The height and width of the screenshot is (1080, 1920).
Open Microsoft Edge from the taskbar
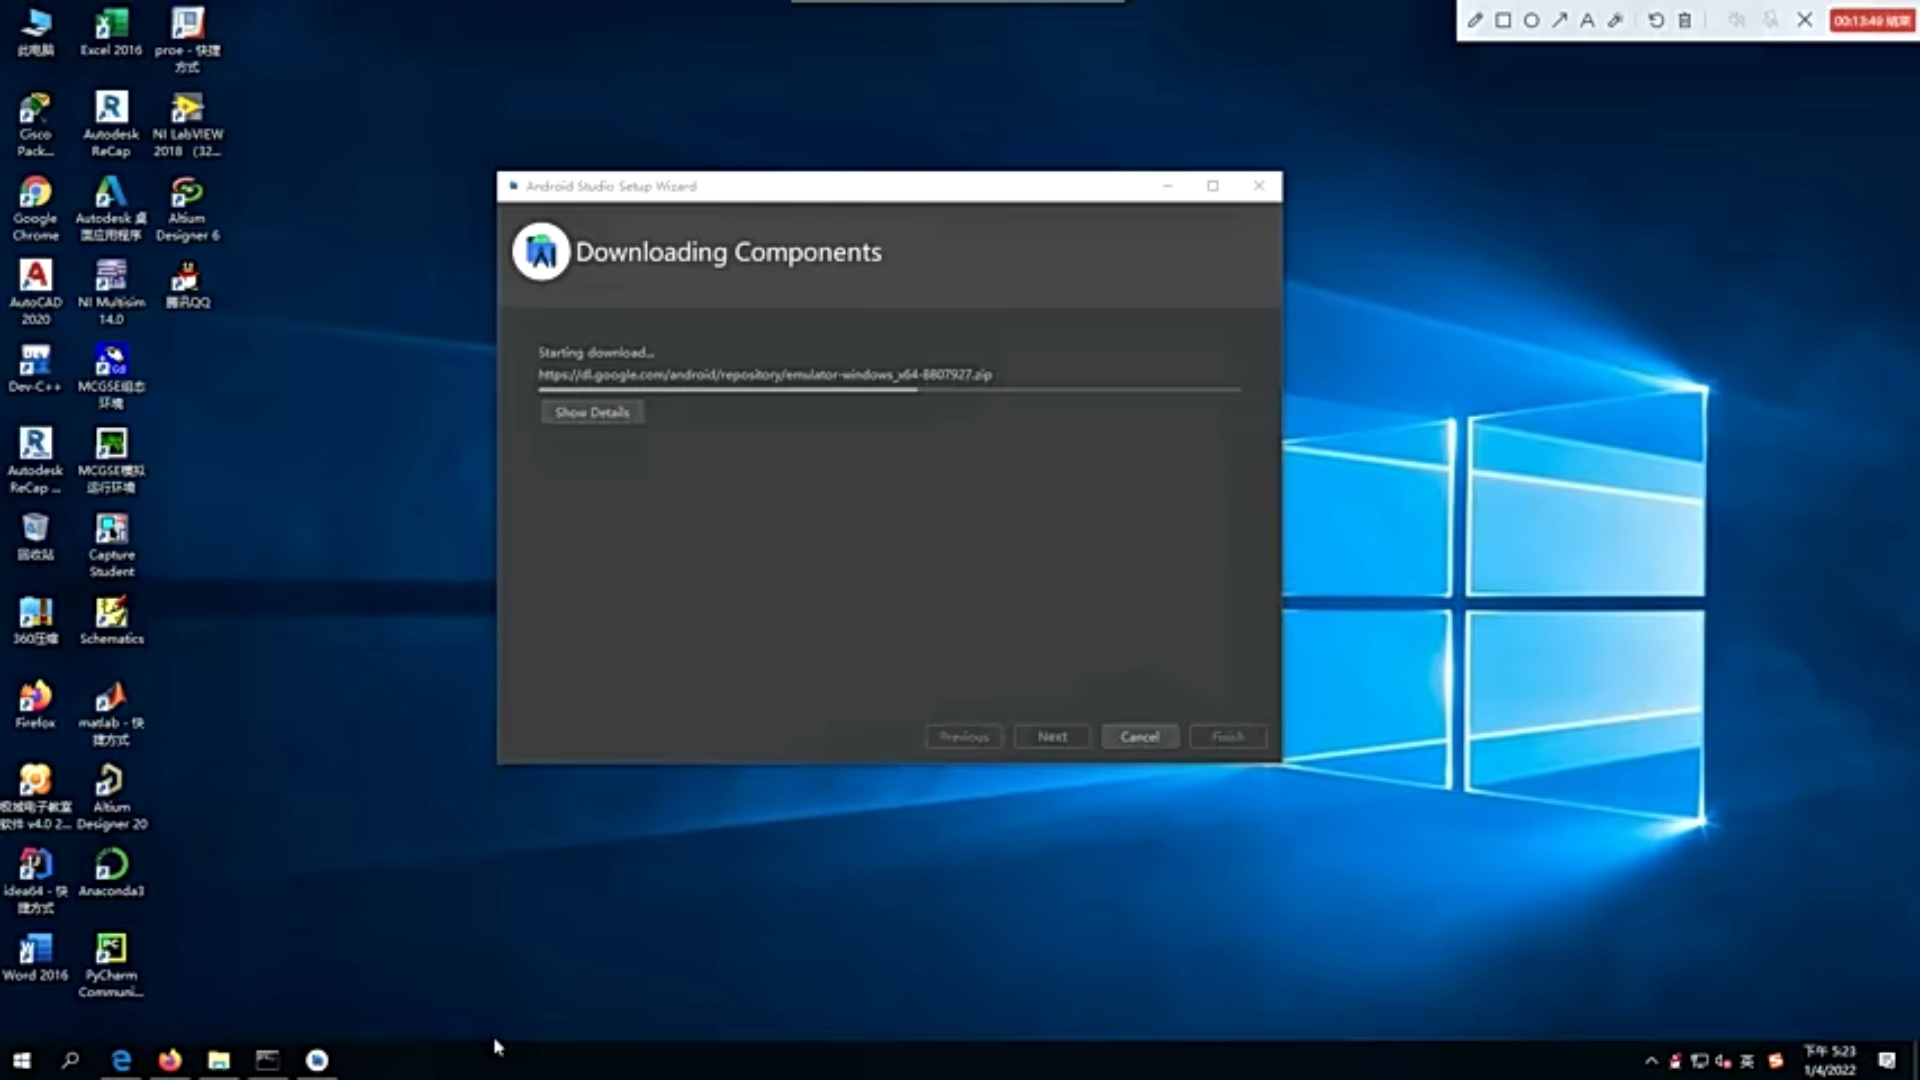[121, 1060]
